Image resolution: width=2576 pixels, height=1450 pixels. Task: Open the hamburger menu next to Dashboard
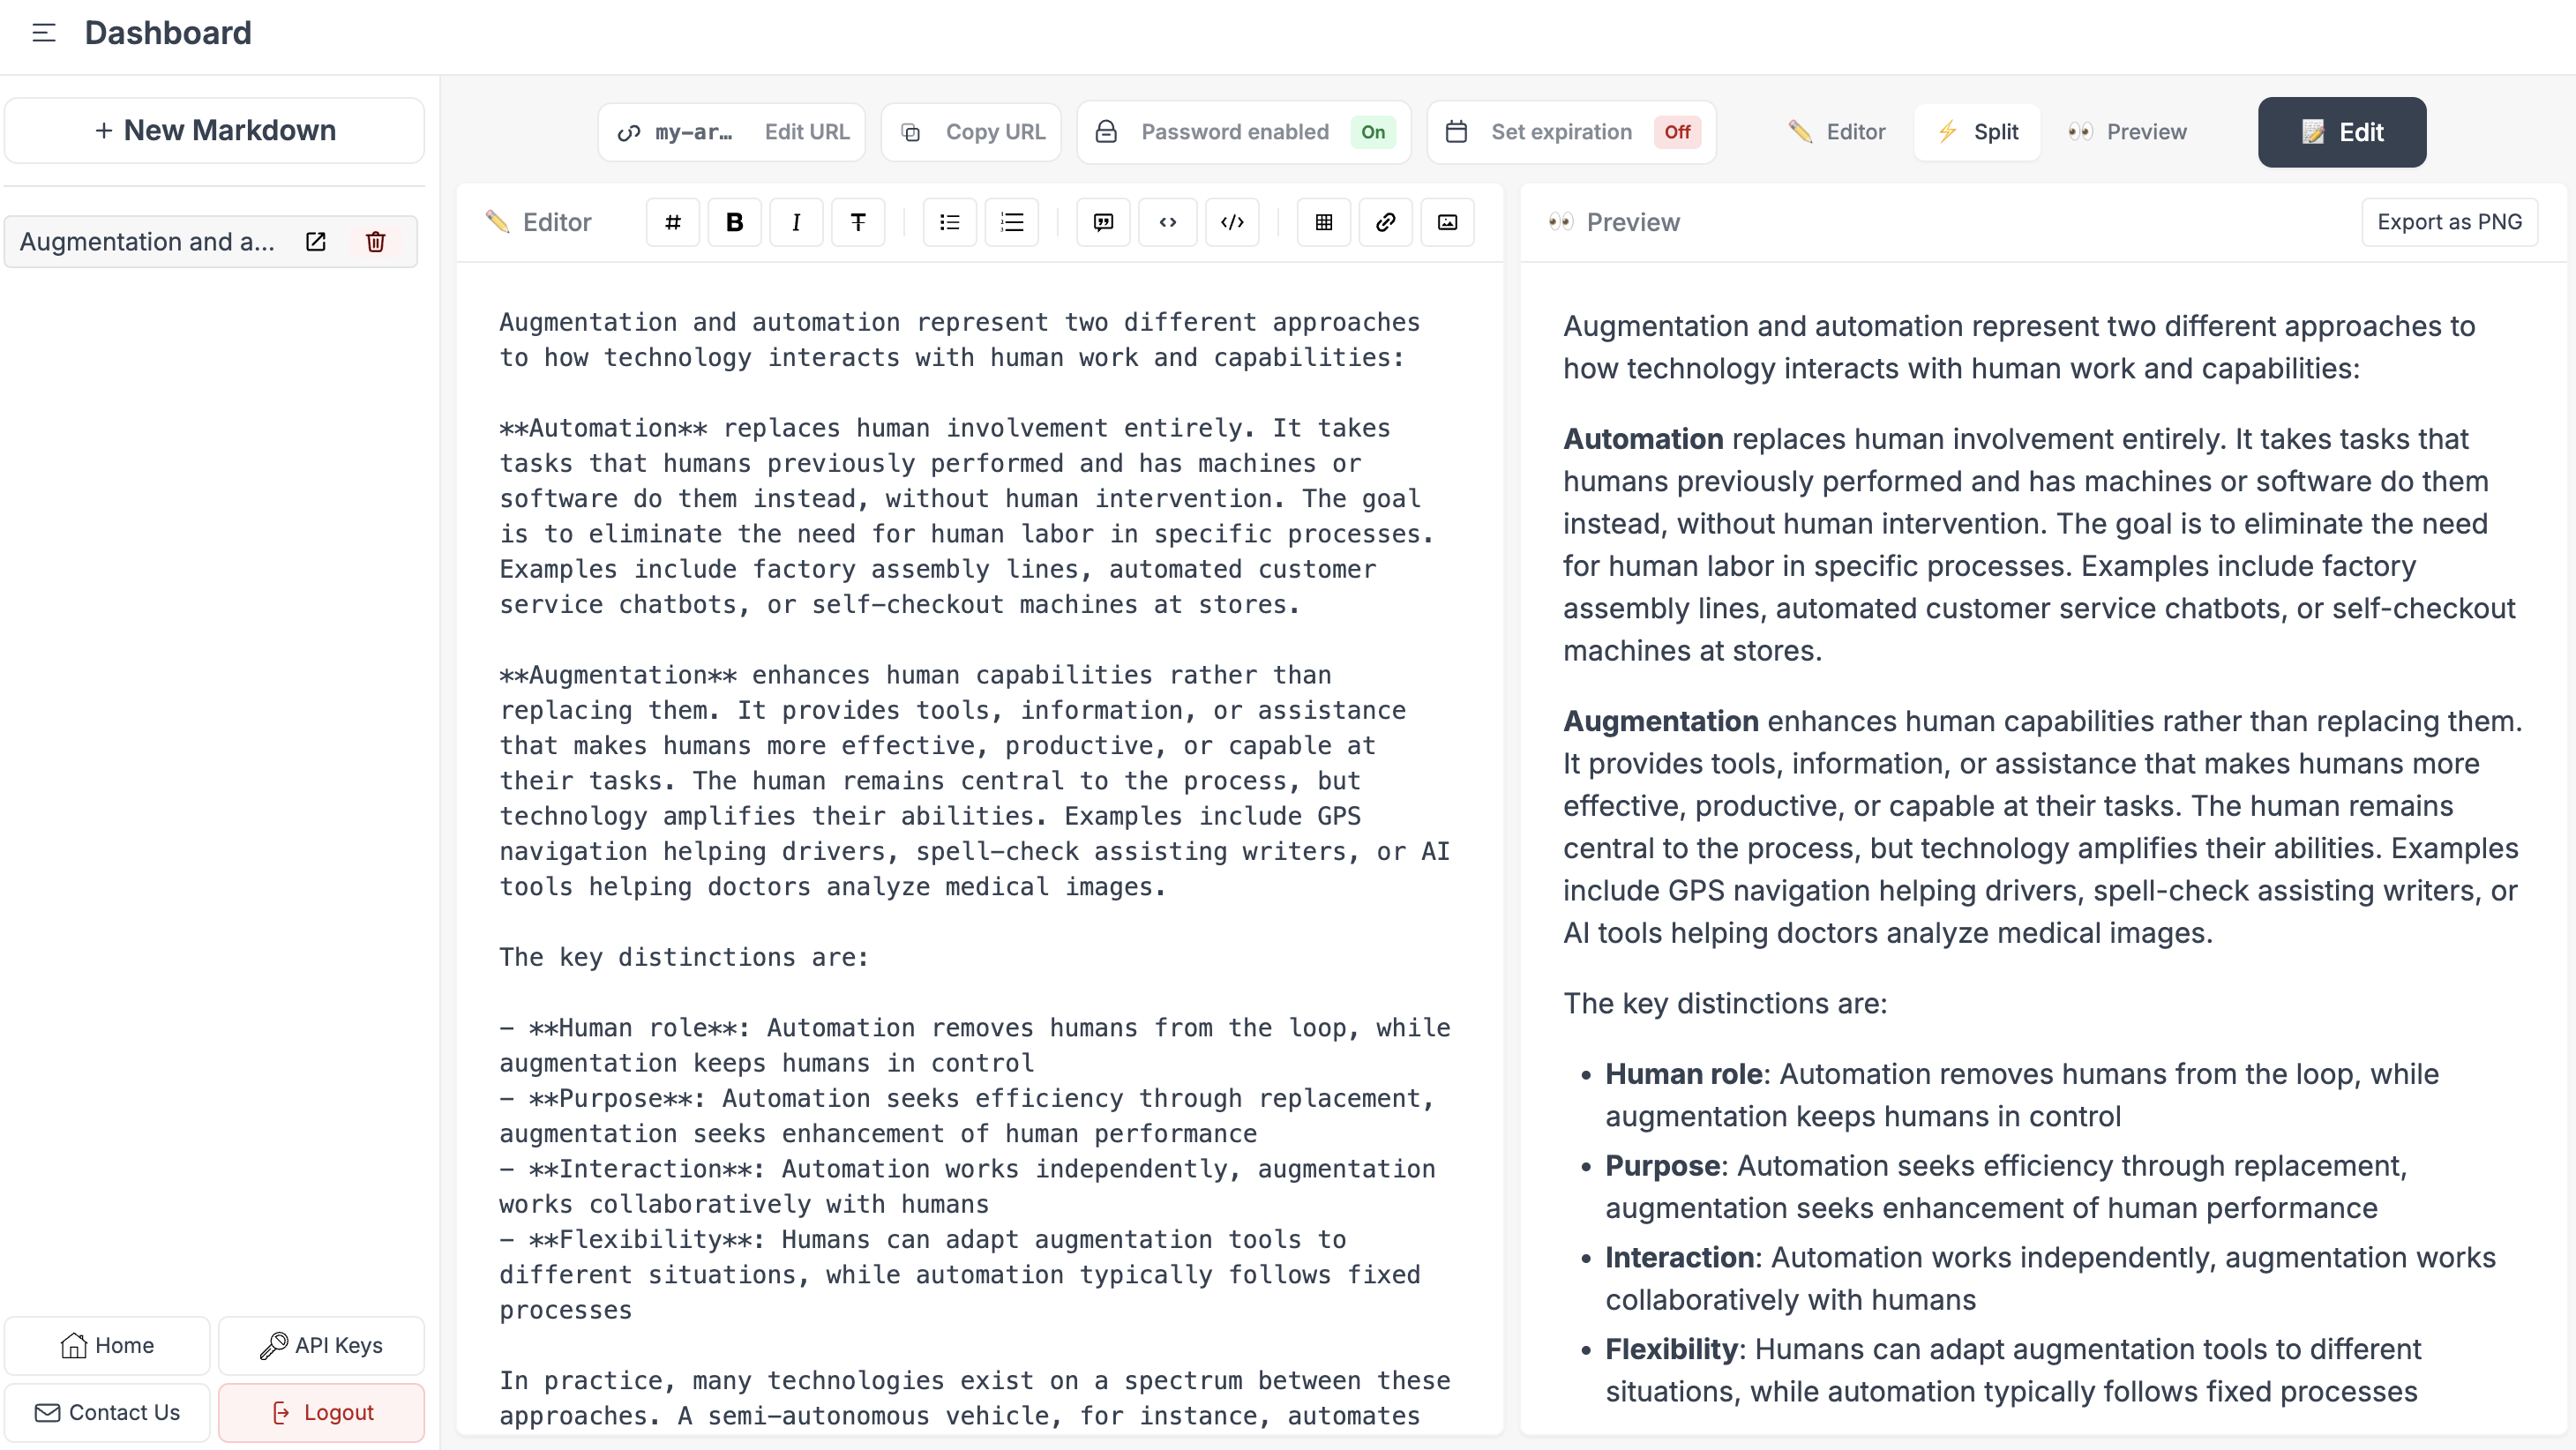[42, 32]
